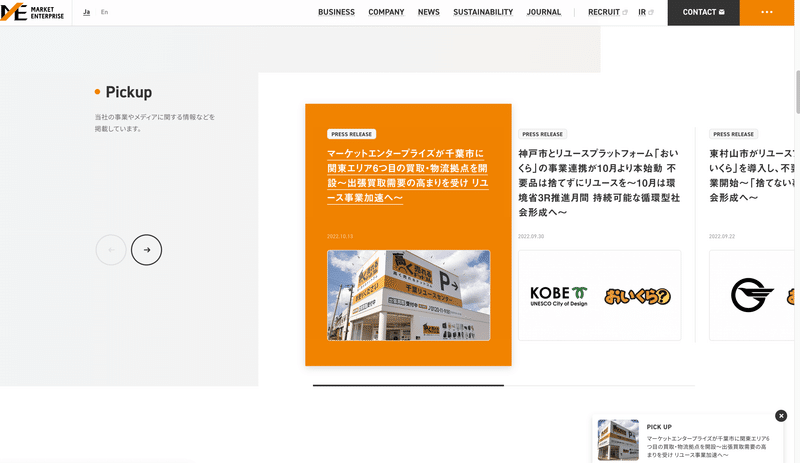
Task: Click the carousel progress bar
Action: click(x=504, y=385)
